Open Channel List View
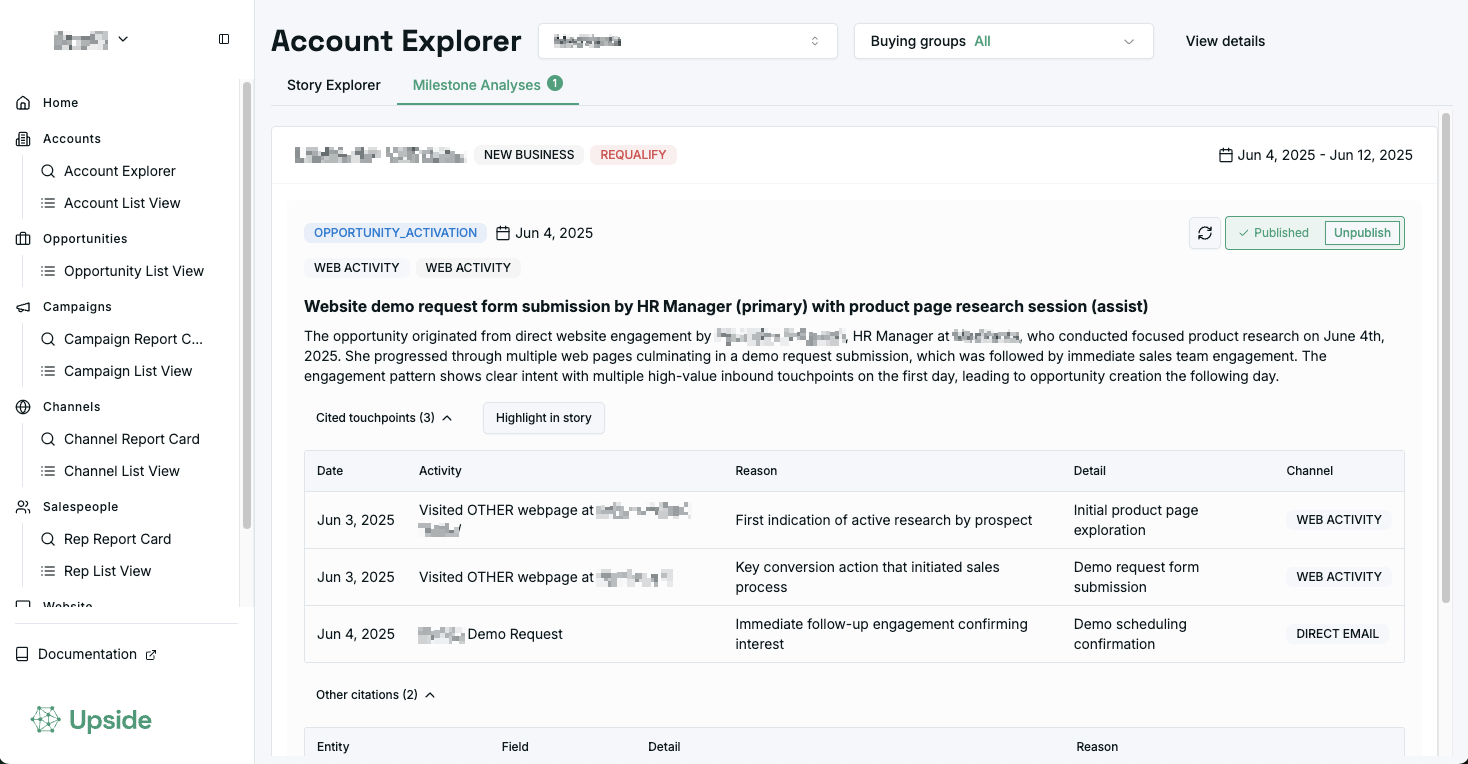The image size is (1468, 764). point(122,471)
